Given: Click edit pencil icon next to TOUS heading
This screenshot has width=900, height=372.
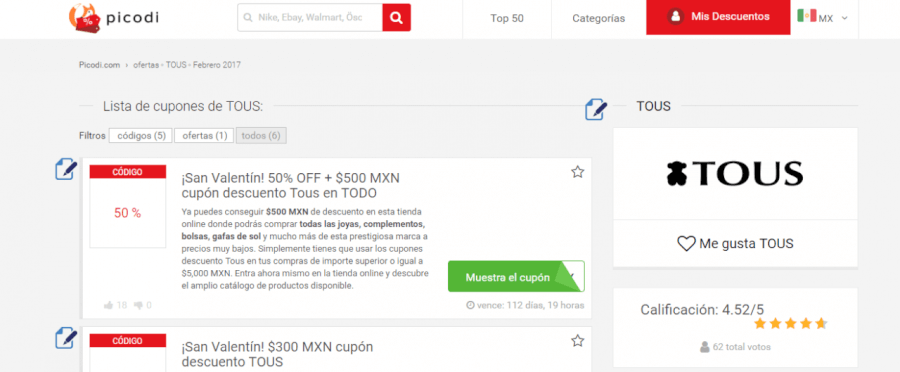Looking at the screenshot, I should (596, 108).
